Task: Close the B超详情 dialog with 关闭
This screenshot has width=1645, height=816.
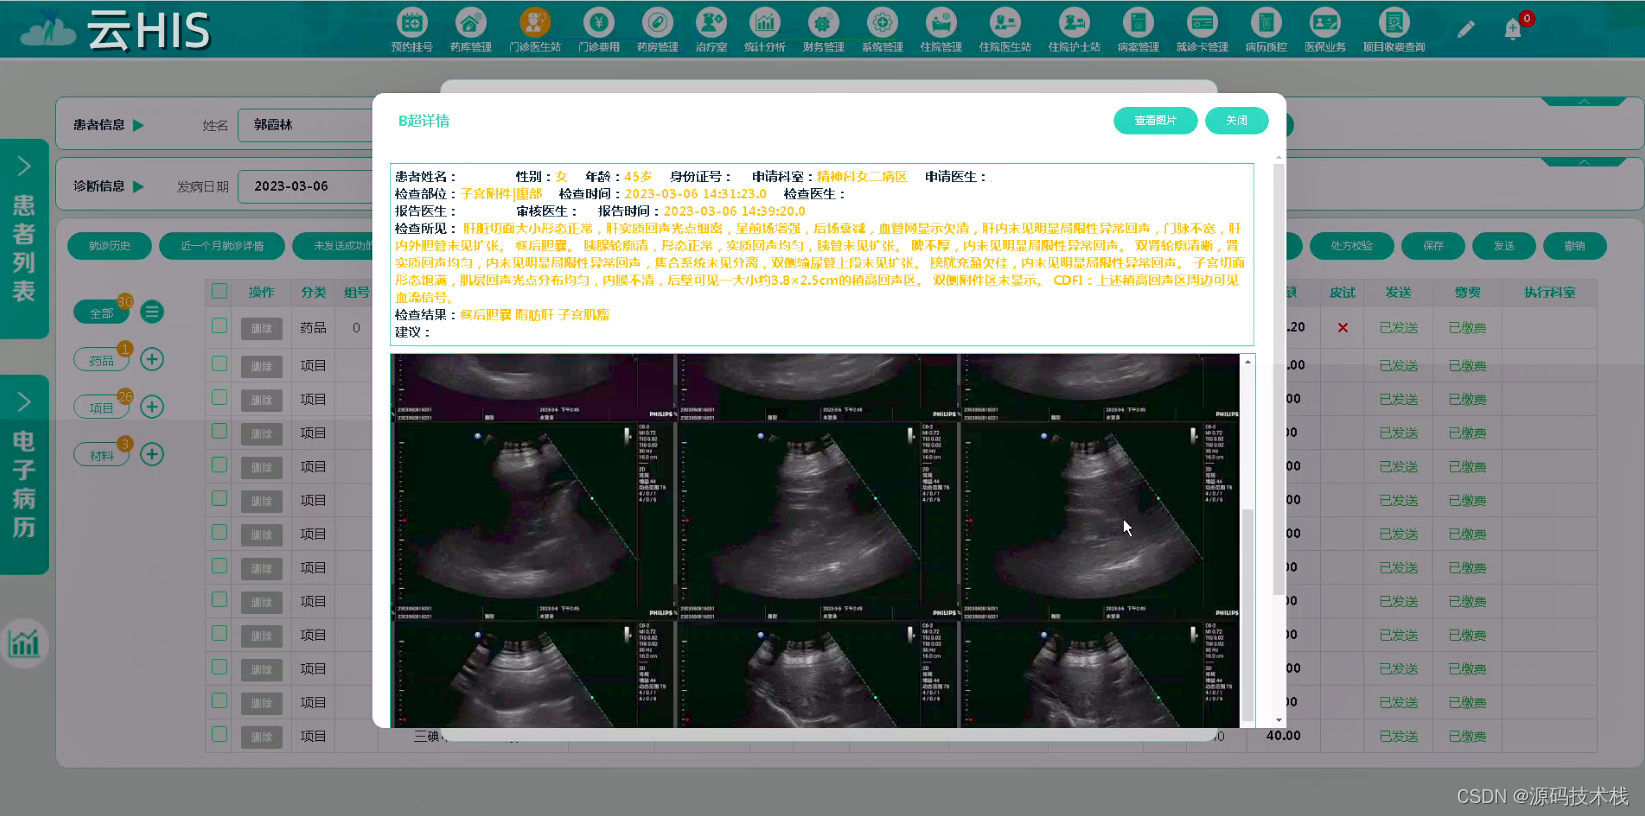Action: click(x=1237, y=120)
